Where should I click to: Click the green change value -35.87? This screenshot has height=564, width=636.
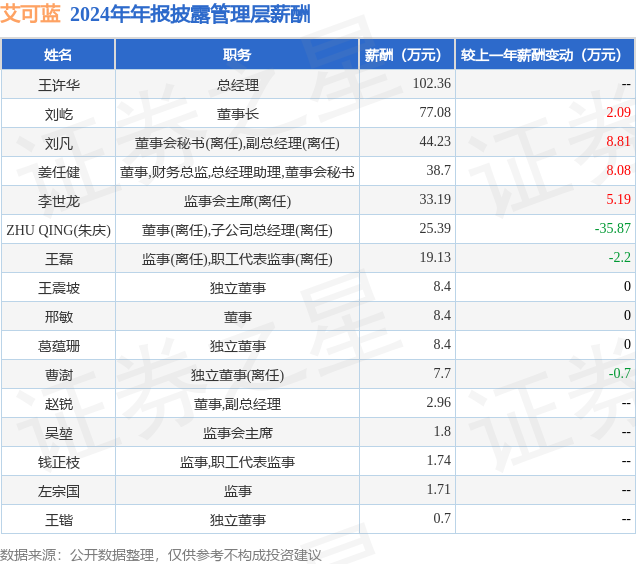tap(613, 228)
